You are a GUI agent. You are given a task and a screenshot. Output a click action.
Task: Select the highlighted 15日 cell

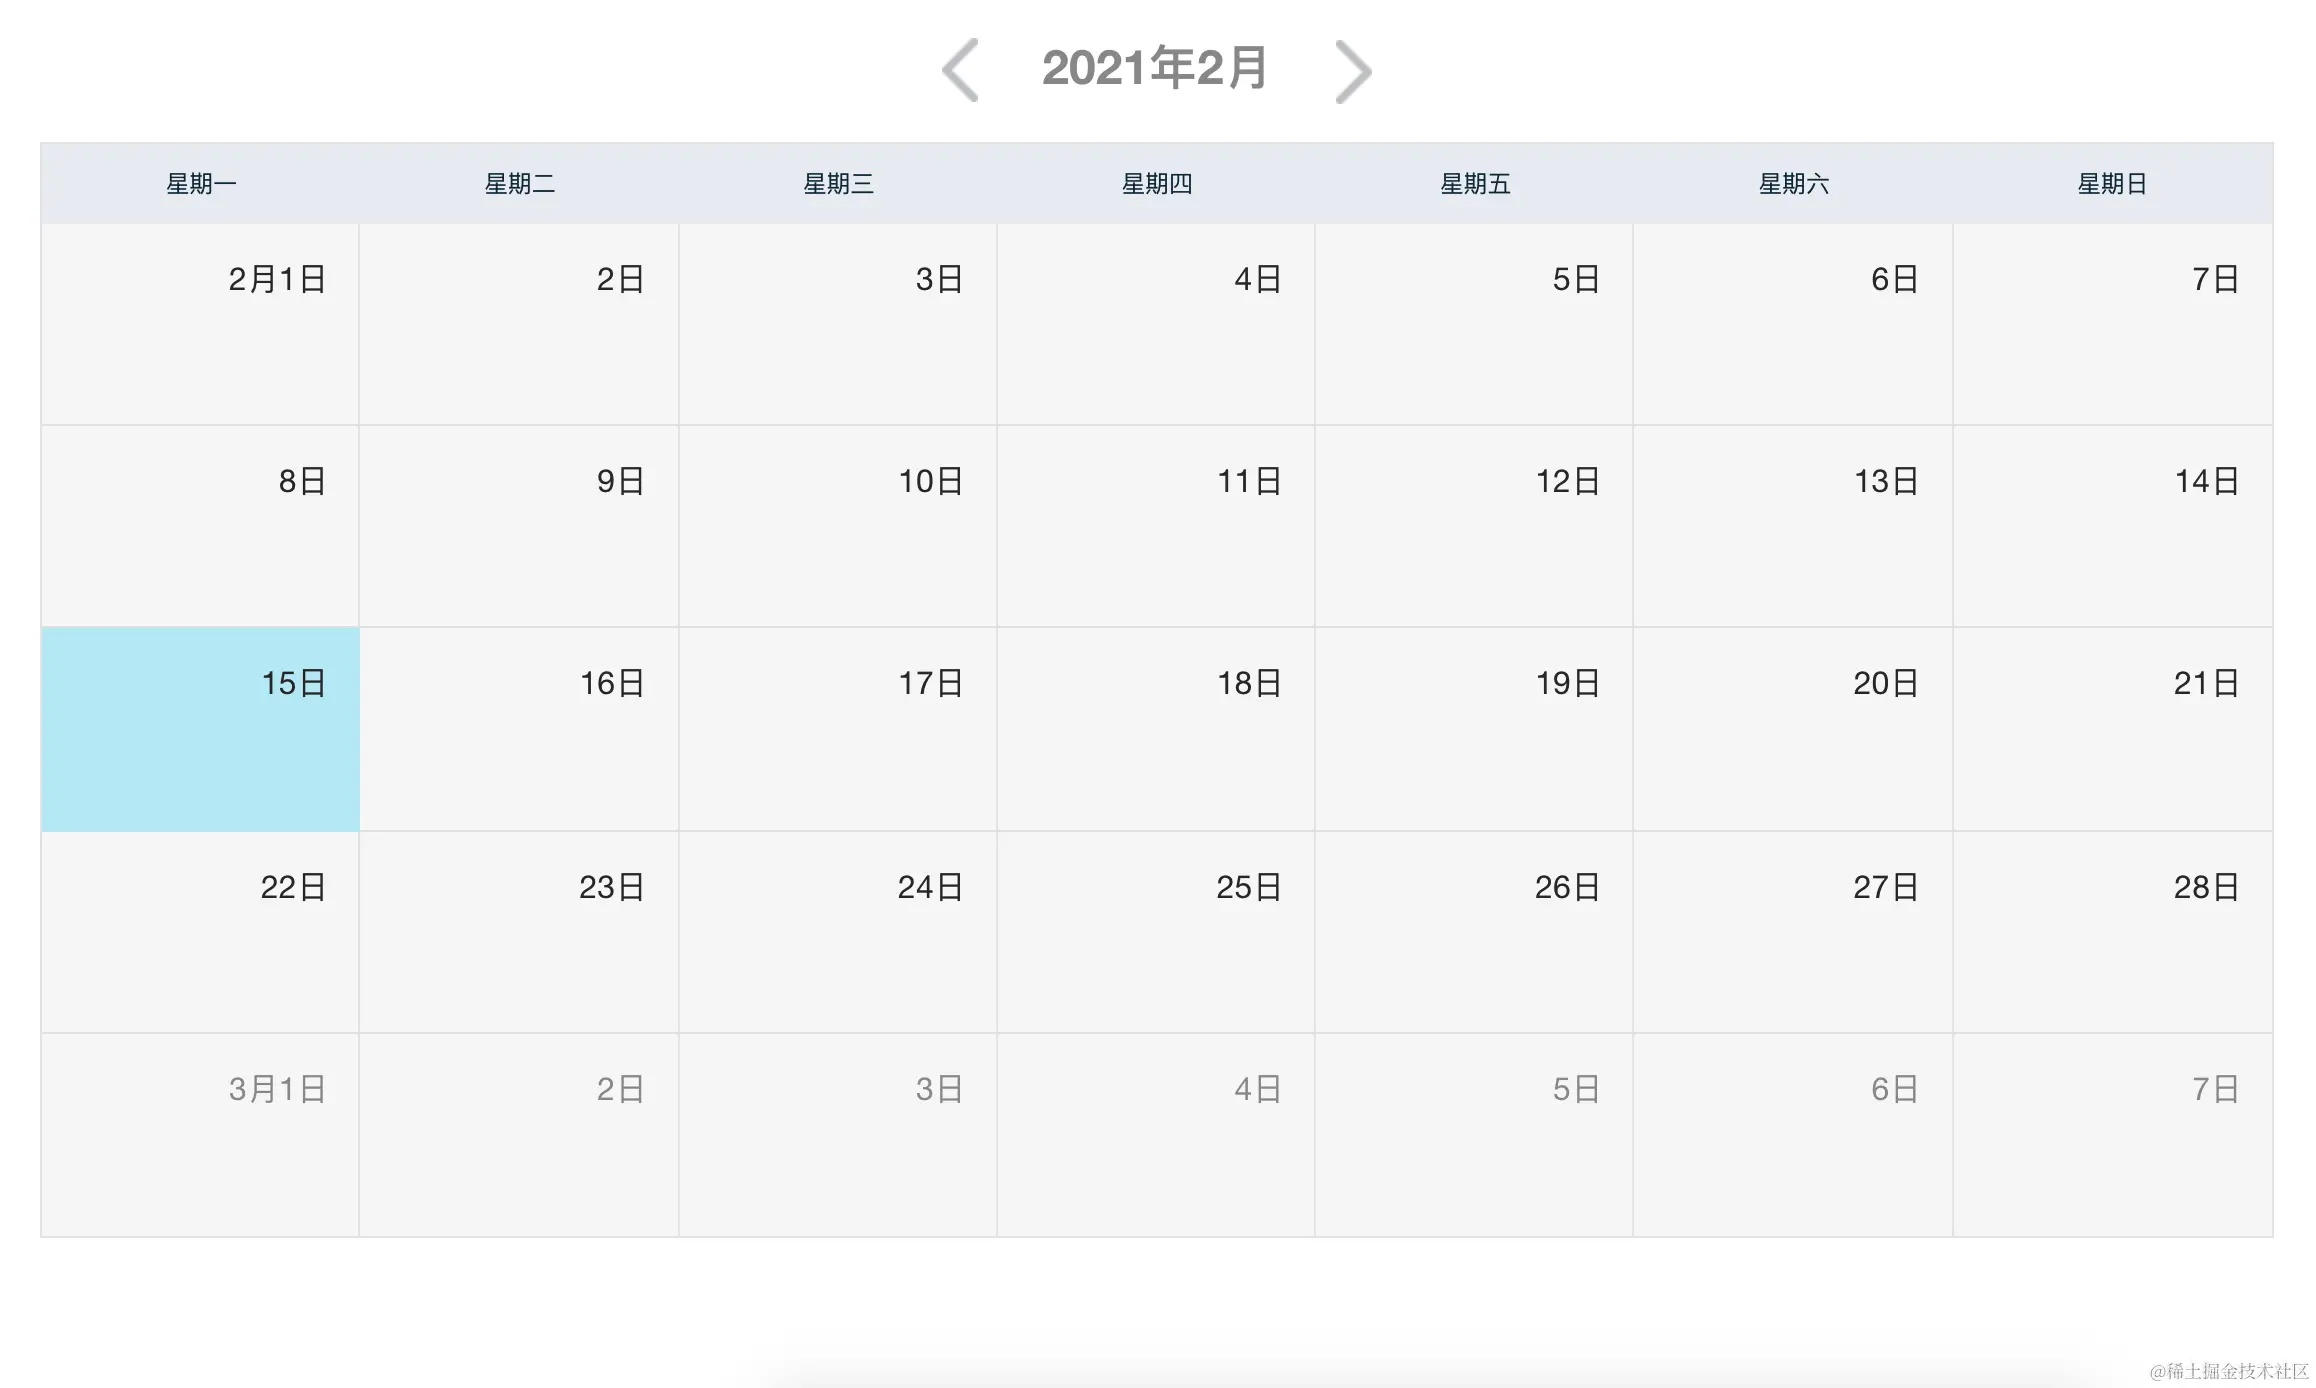point(200,729)
